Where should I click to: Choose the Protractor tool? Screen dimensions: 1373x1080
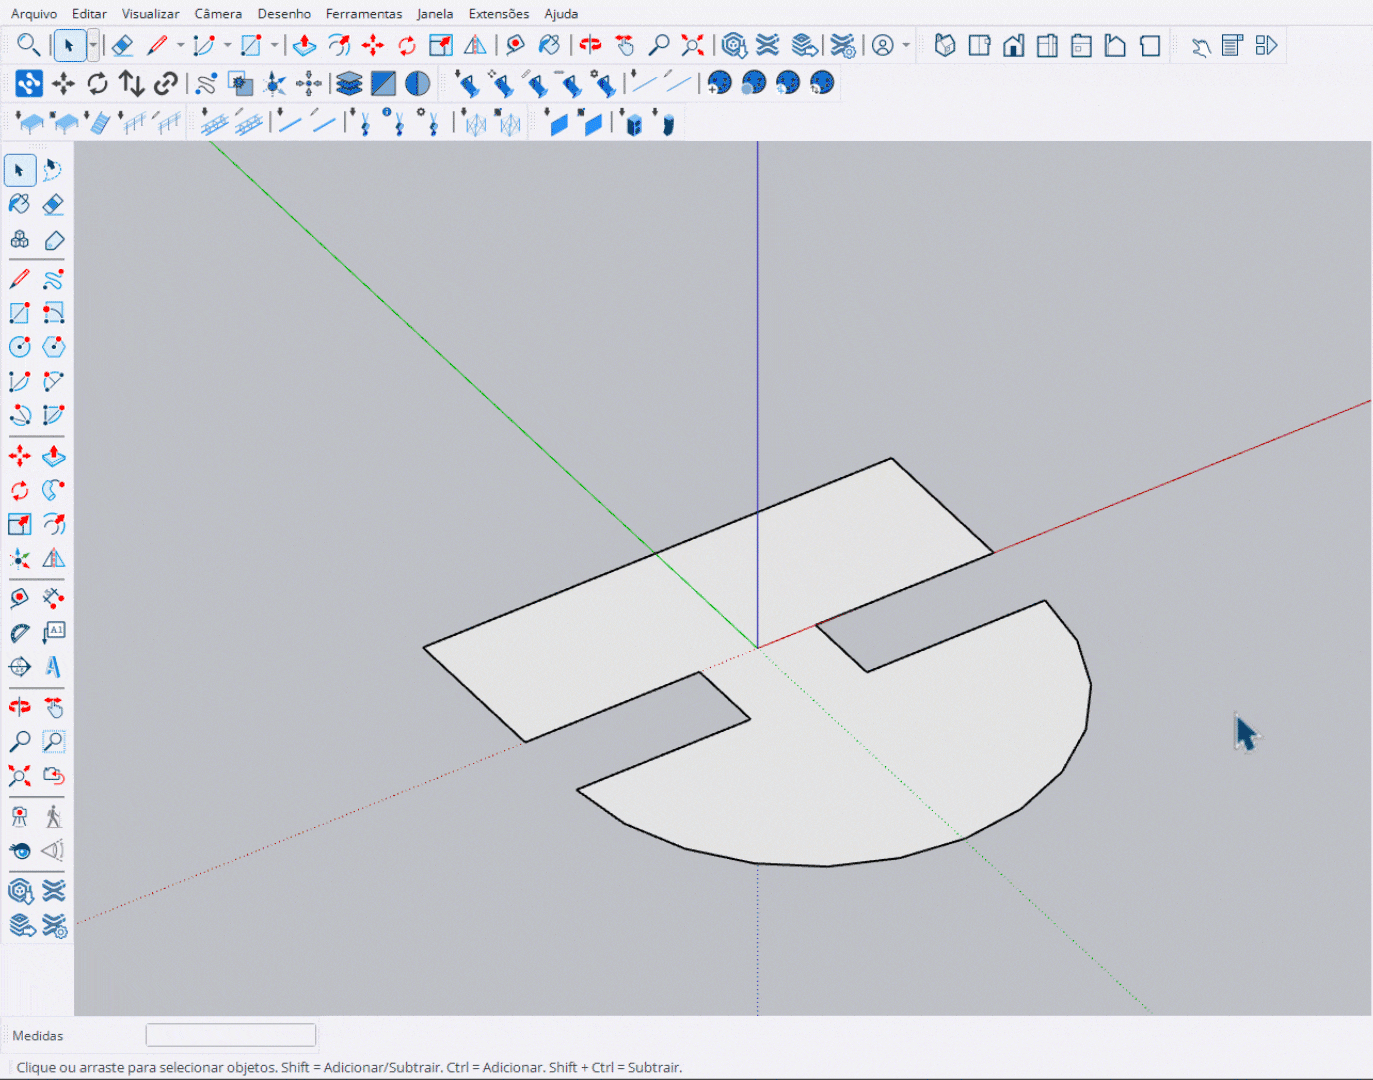[x=19, y=632]
